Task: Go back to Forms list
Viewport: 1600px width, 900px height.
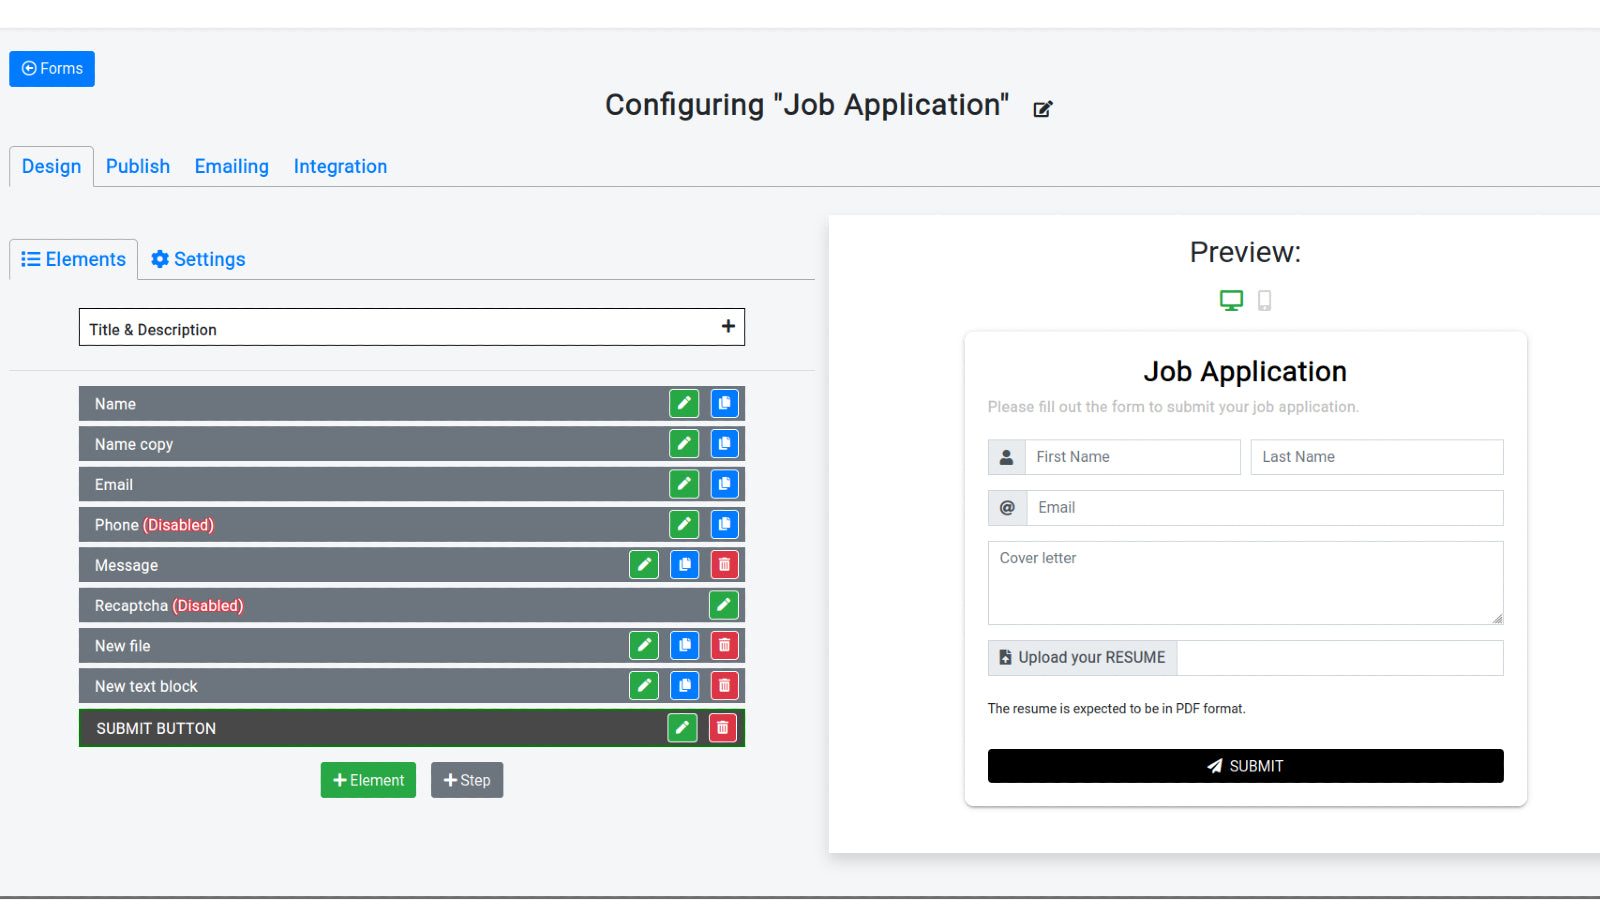Action: click(52, 69)
